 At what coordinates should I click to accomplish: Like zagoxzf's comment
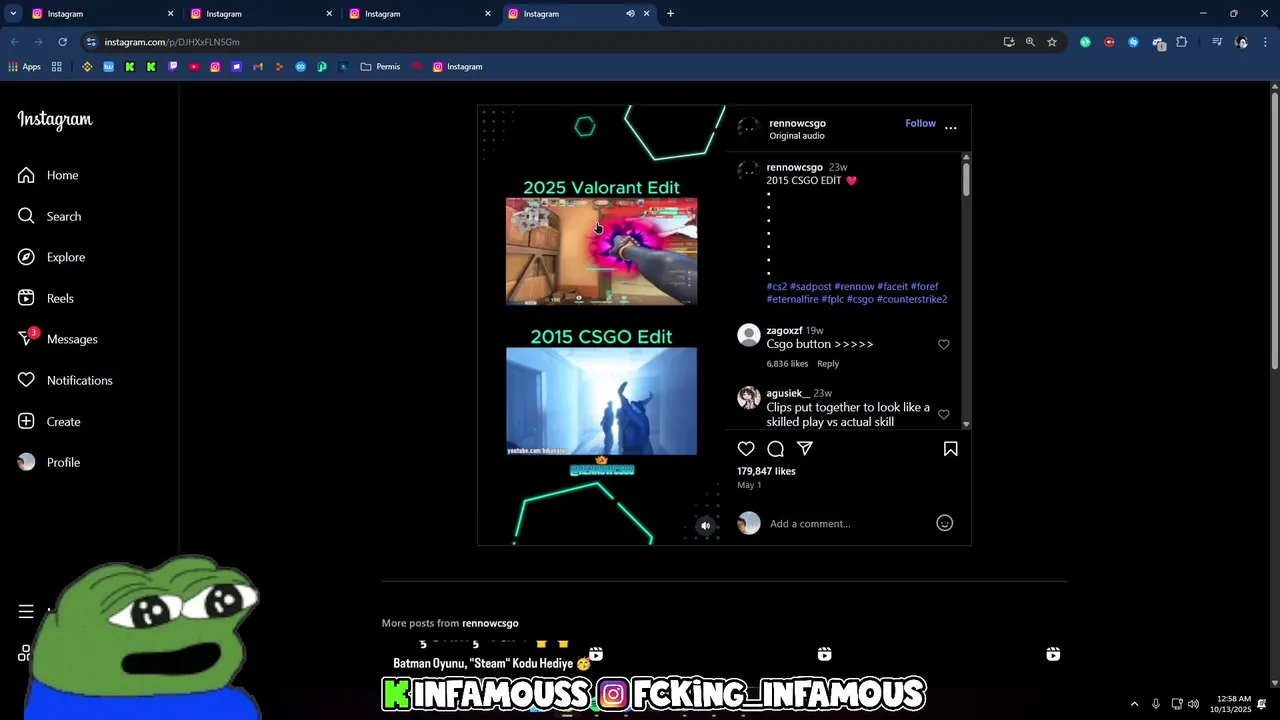tap(943, 344)
